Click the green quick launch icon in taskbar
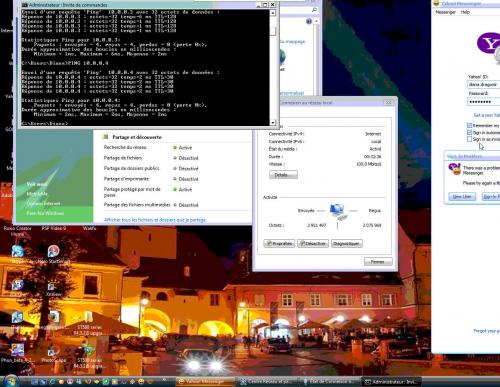Screen dimensions: 500x387 click(x=106, y=381)
